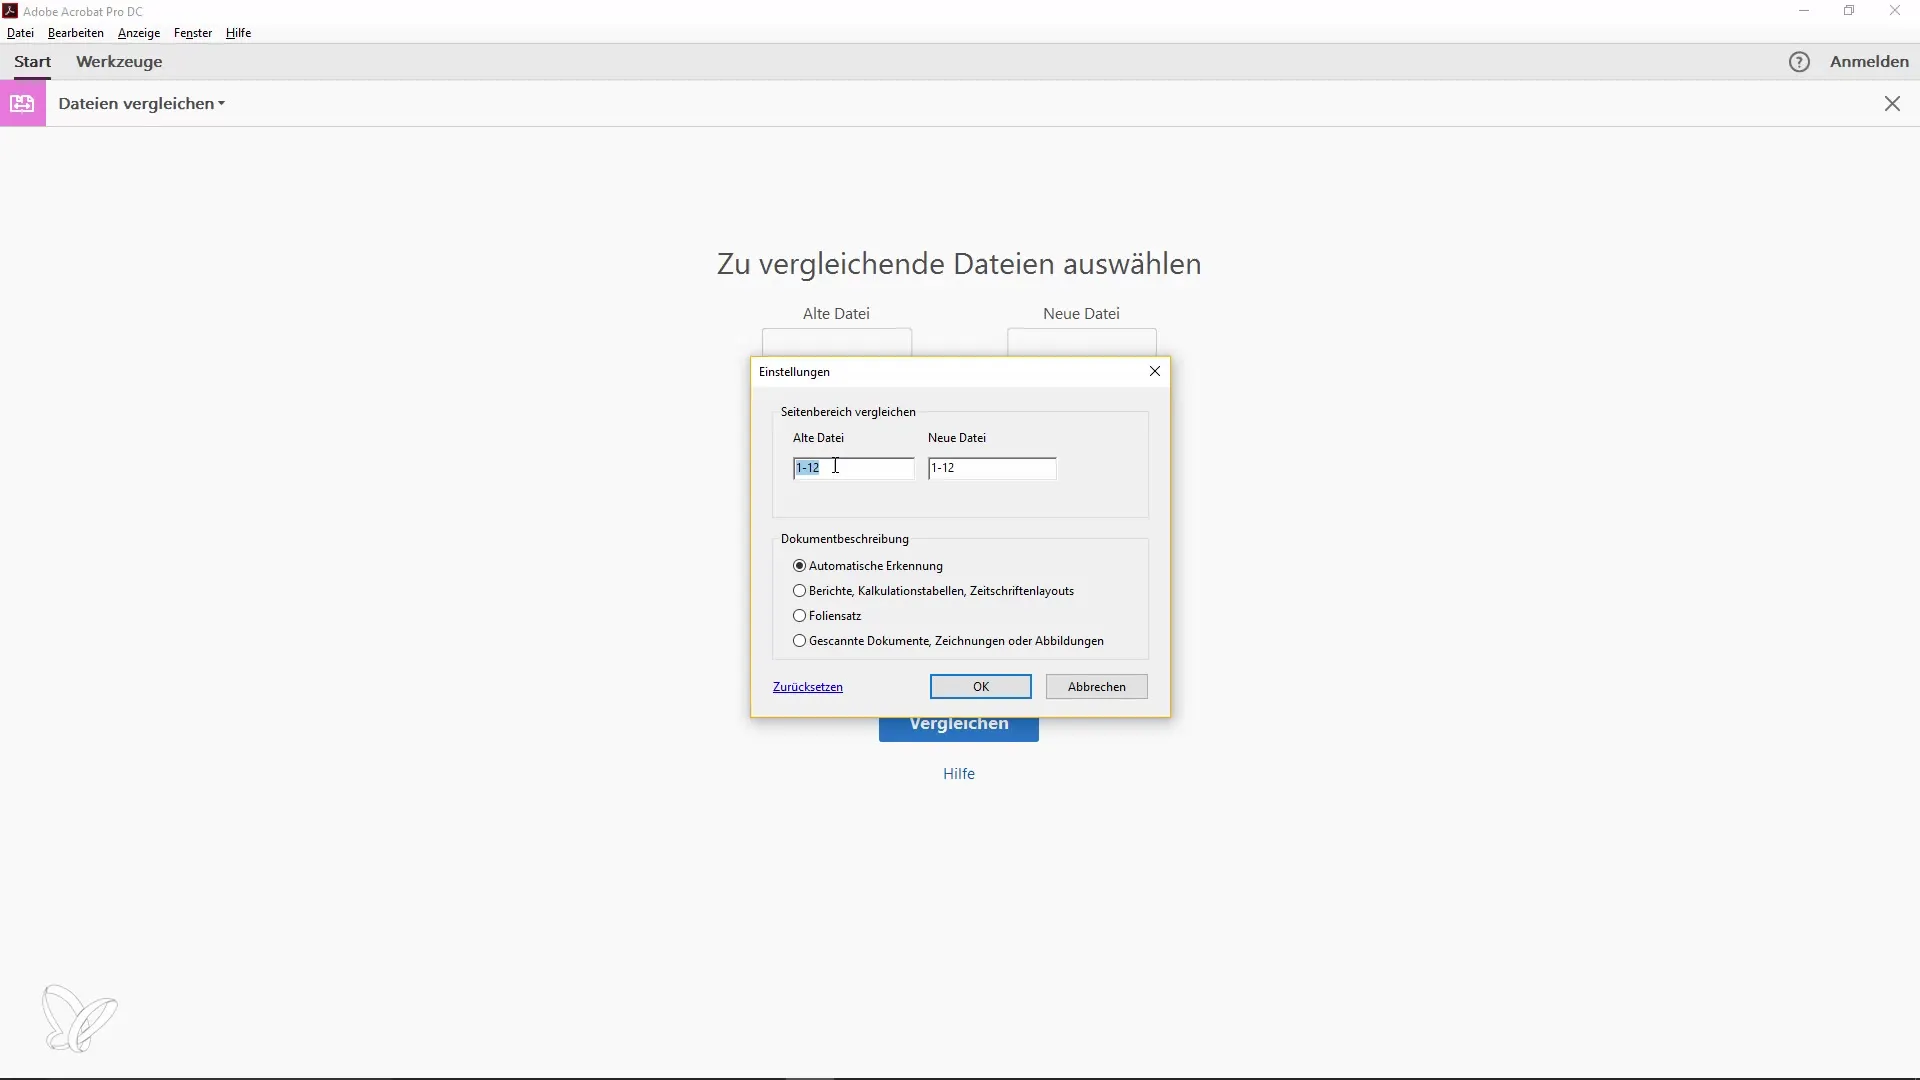Select Automatische Erkennung radio button

click(x=799, y=566)
